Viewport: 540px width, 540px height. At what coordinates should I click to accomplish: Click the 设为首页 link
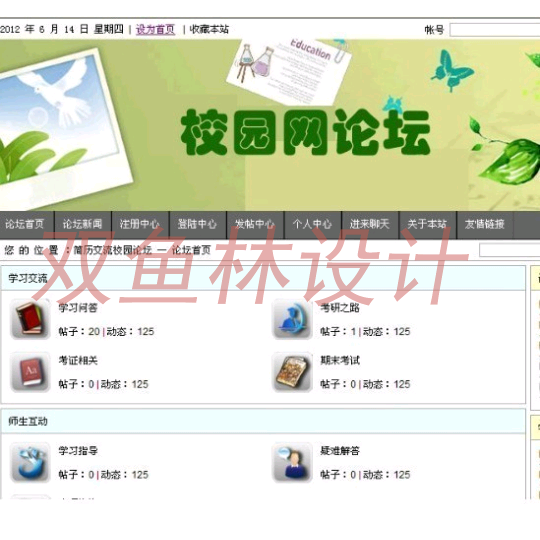(156, 29)
